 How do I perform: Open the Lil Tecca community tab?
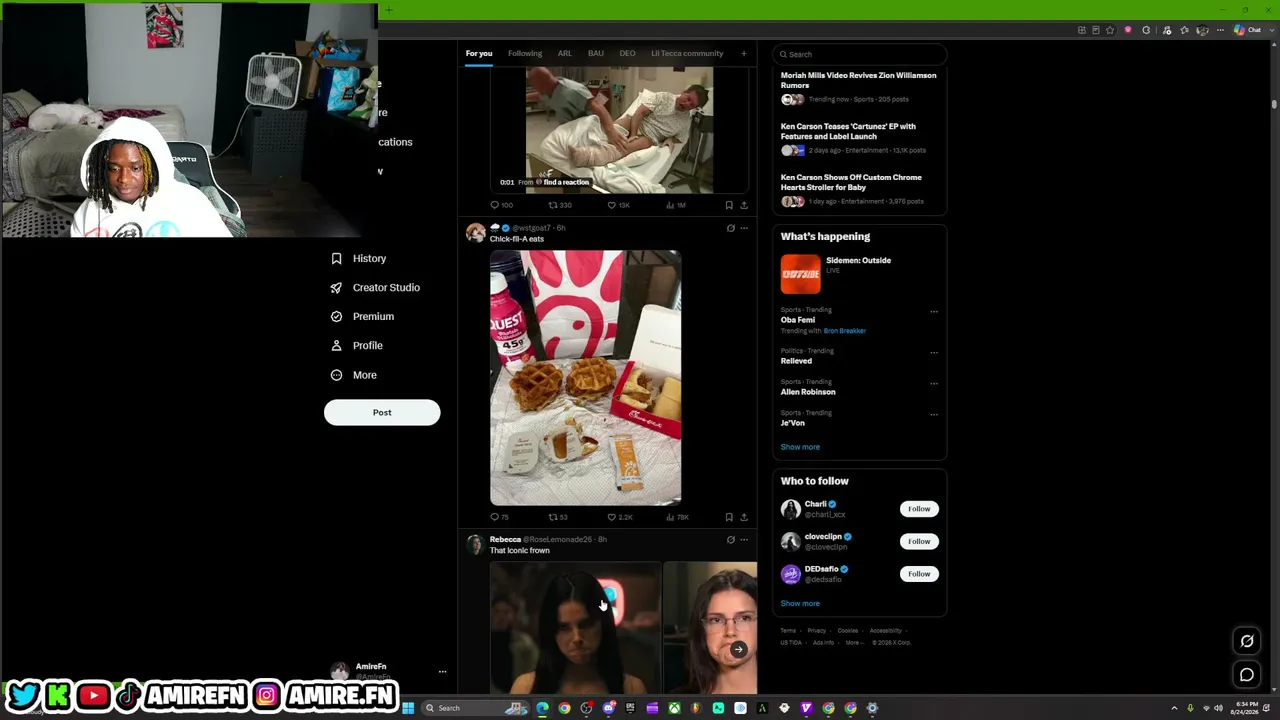[687, 53]
